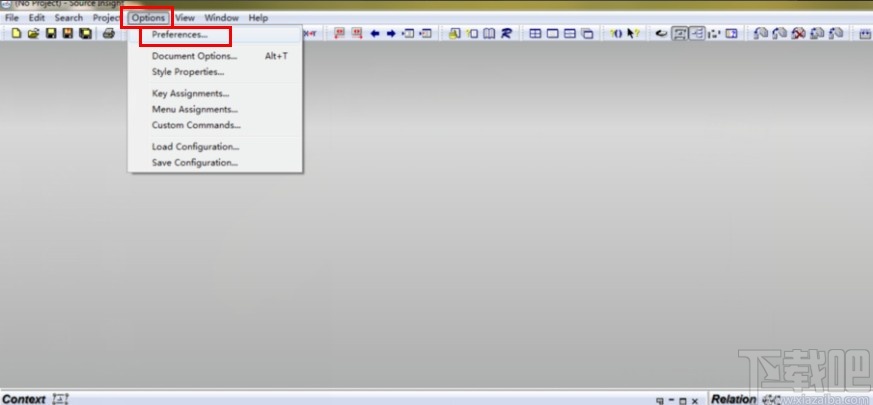Screen dimensions: 873x405
Task: Click the Save All stacked floppies icon
Action: (x=85, y=33)
